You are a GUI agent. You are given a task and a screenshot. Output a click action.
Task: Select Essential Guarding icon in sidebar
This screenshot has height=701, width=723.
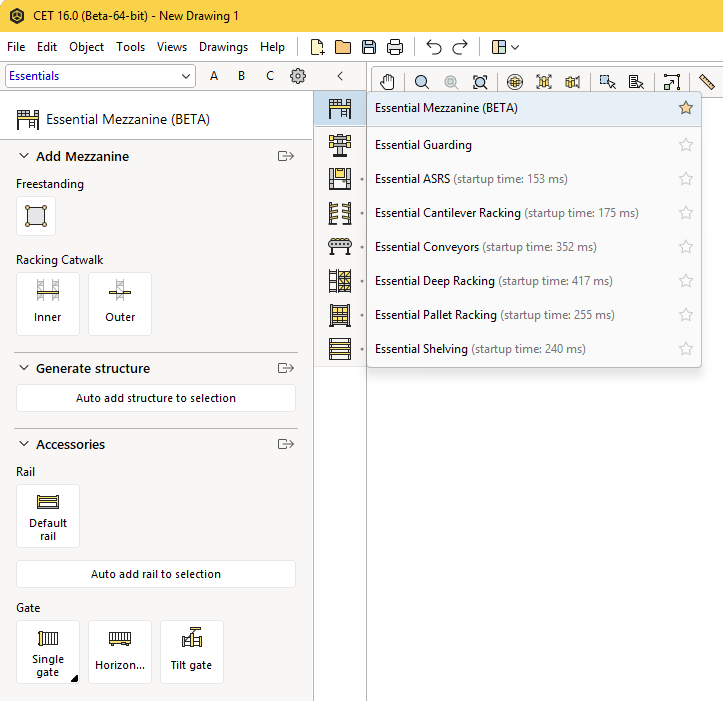[340, 145]
